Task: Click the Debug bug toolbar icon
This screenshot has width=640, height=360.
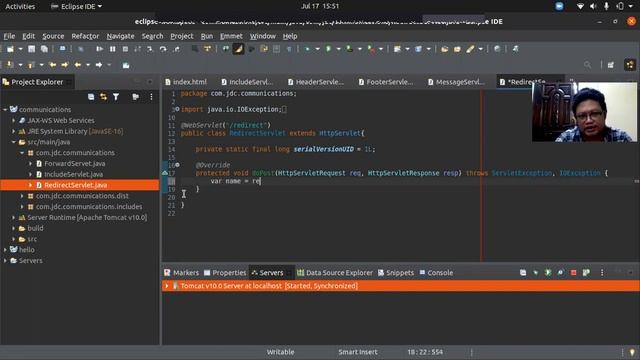Action: coord(307,49)
